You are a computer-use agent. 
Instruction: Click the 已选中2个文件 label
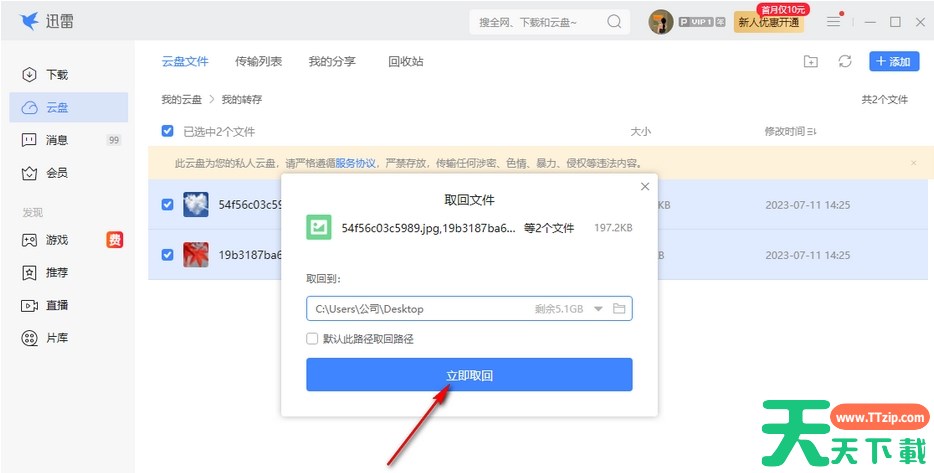(x=219, y=132)
